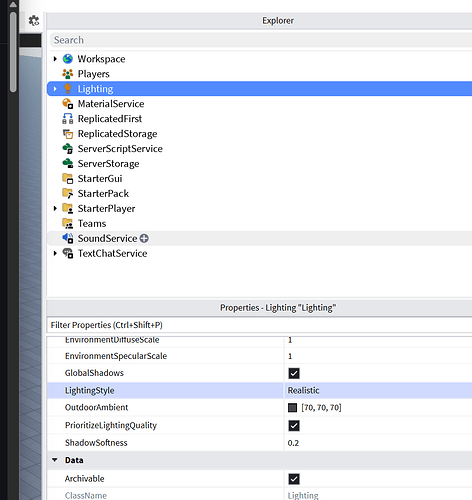Uncheck the Archivable checkbox

(x=294, y=479)
